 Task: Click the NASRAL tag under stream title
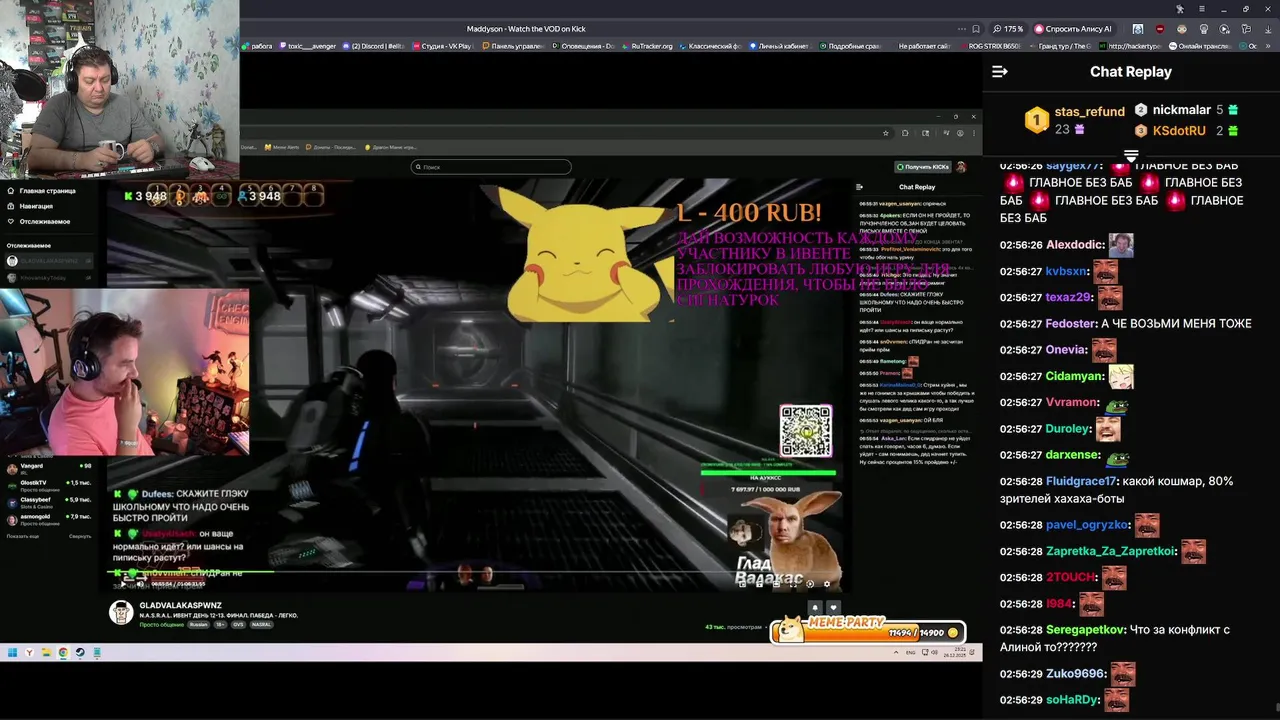click(261, 624)
